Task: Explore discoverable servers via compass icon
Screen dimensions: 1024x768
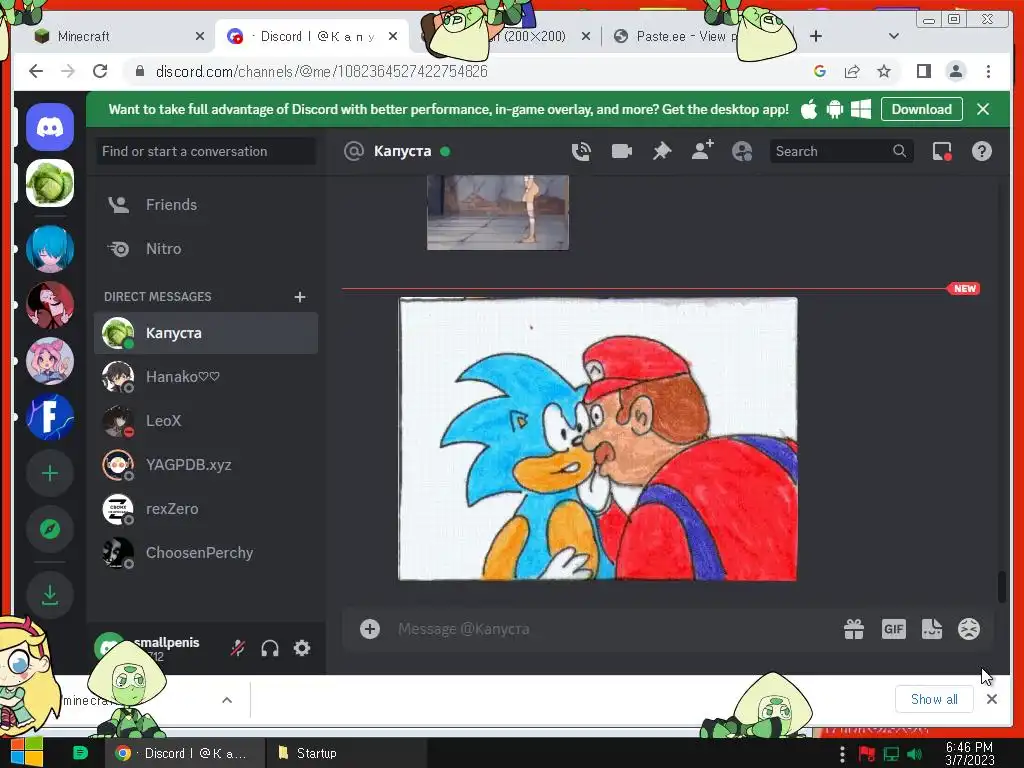Action: (x=50, y=529)
